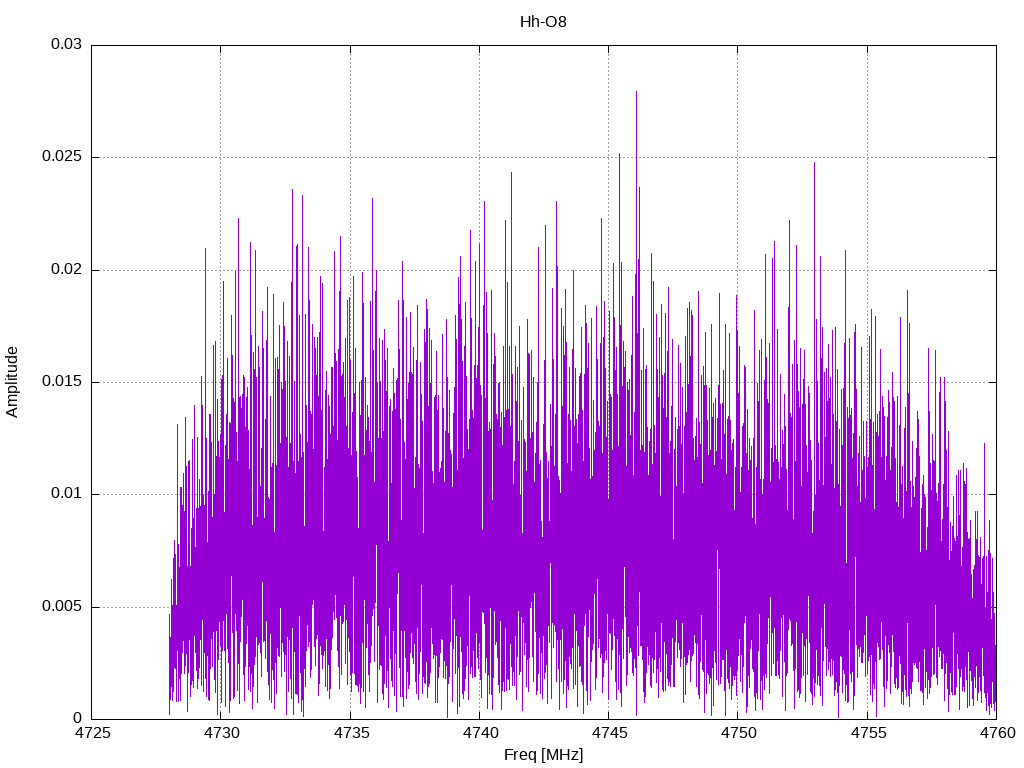This screenshot has width=1024, height=768.
Task: Click x-axis tick label 4730
Action: pos(221,733)
